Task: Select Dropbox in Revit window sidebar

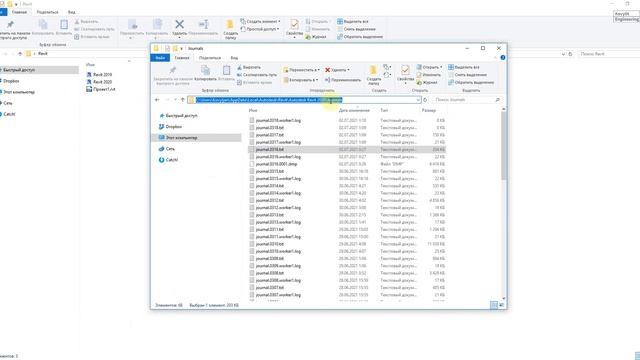Action: pos(11,81)
